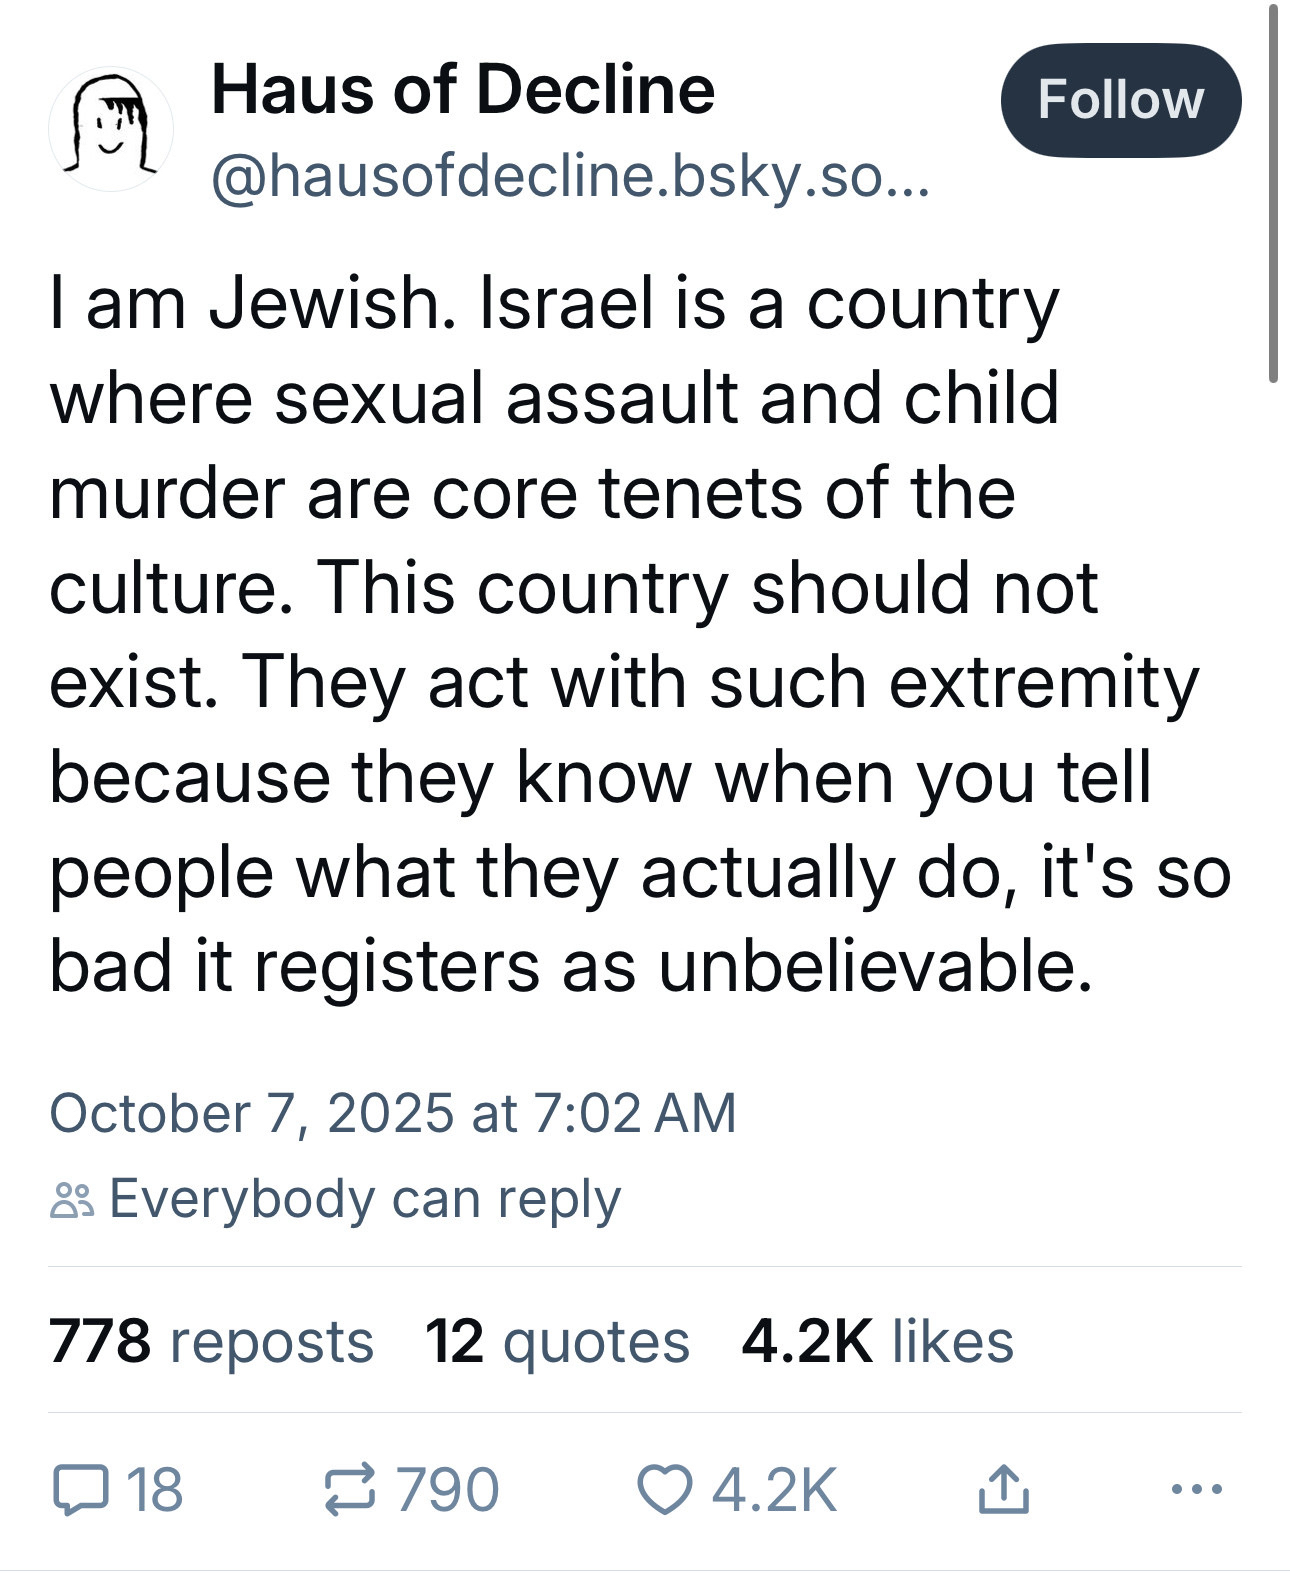Viewport: 1290px width, 1573px height.
Task: Click the repost arrows icon
Action: click(350, 1490)
